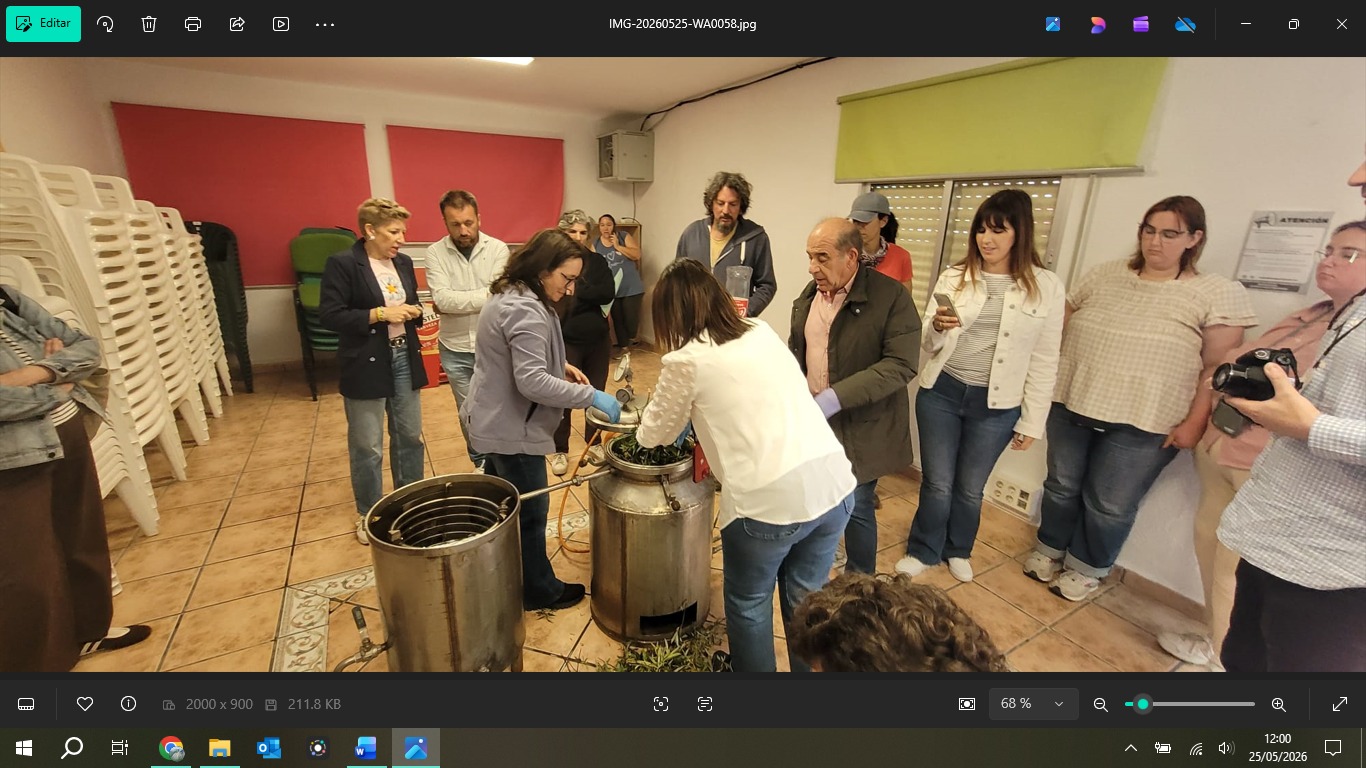
Task: Open Task View on the taskbar
Action: [120, 747]
